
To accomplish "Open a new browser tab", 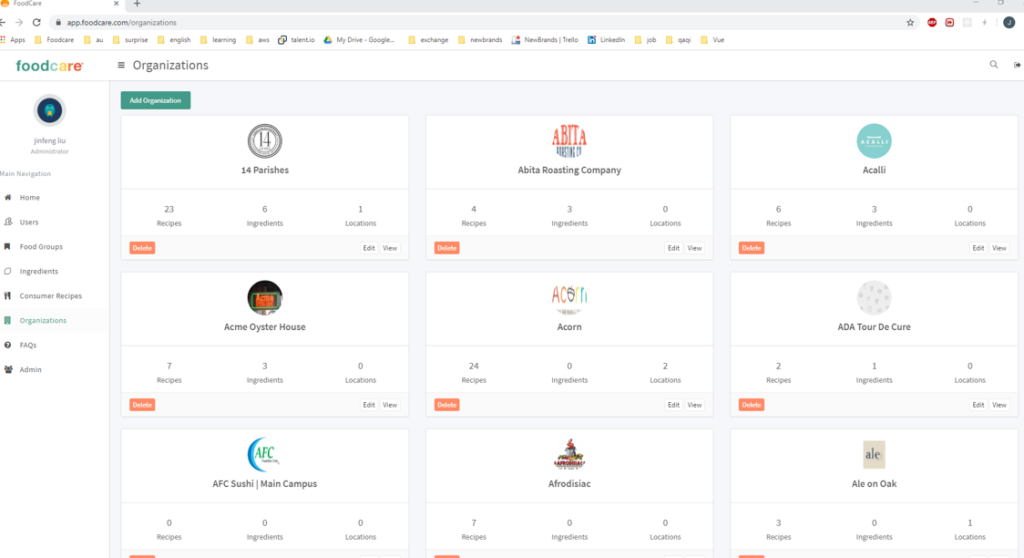I will 137,4.
